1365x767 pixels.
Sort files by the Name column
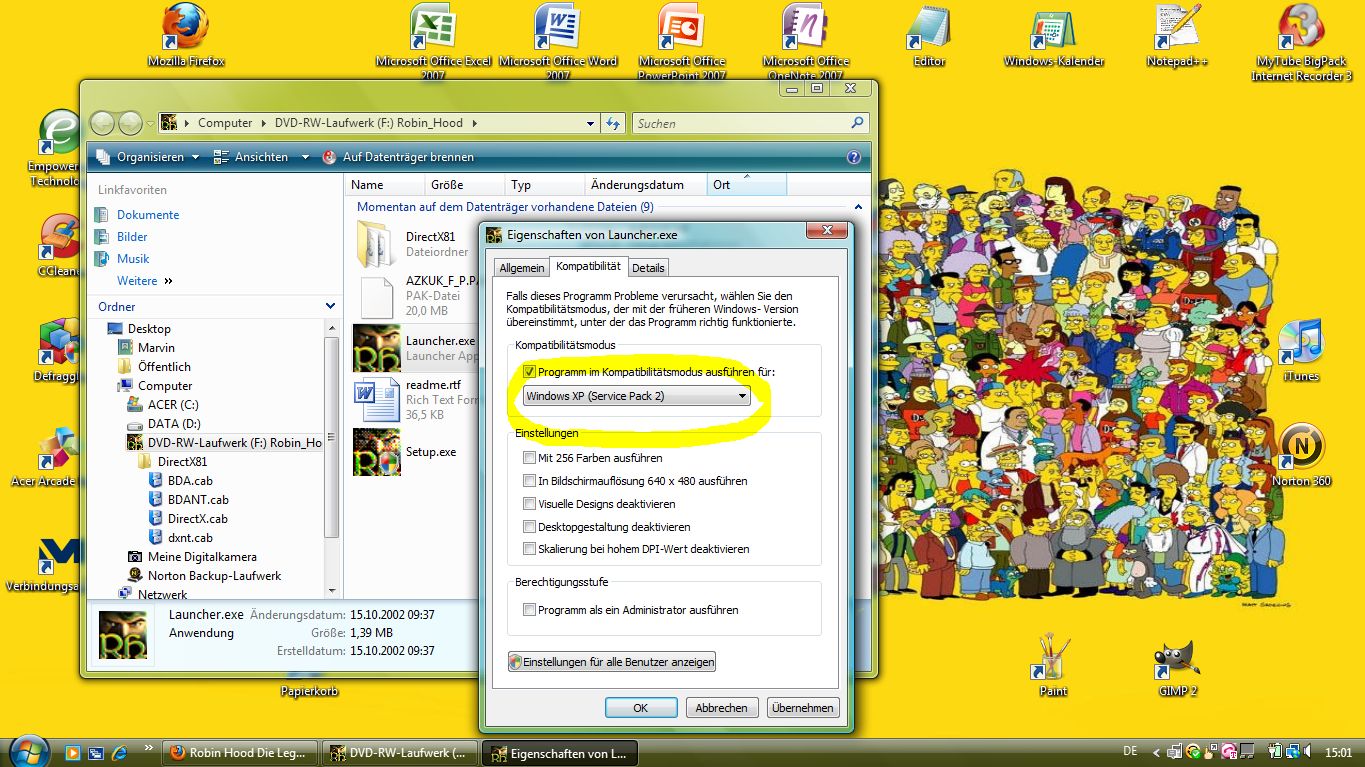coord(384,185)
